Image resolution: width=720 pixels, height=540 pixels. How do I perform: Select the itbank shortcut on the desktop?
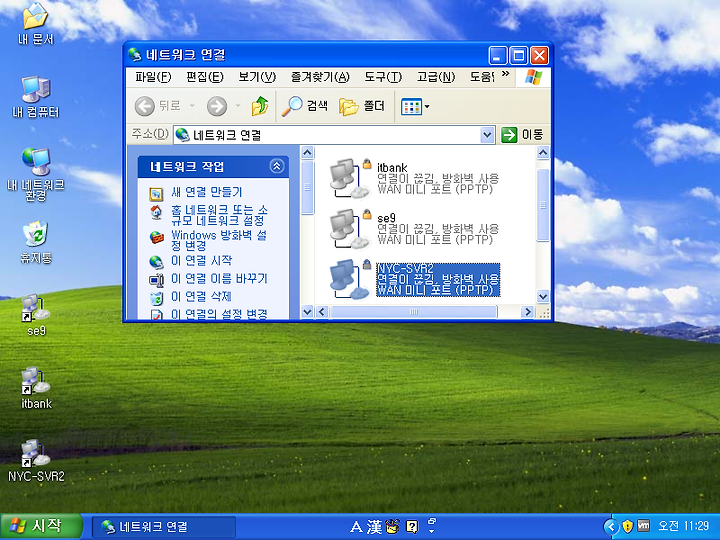[x=36, y=388]
